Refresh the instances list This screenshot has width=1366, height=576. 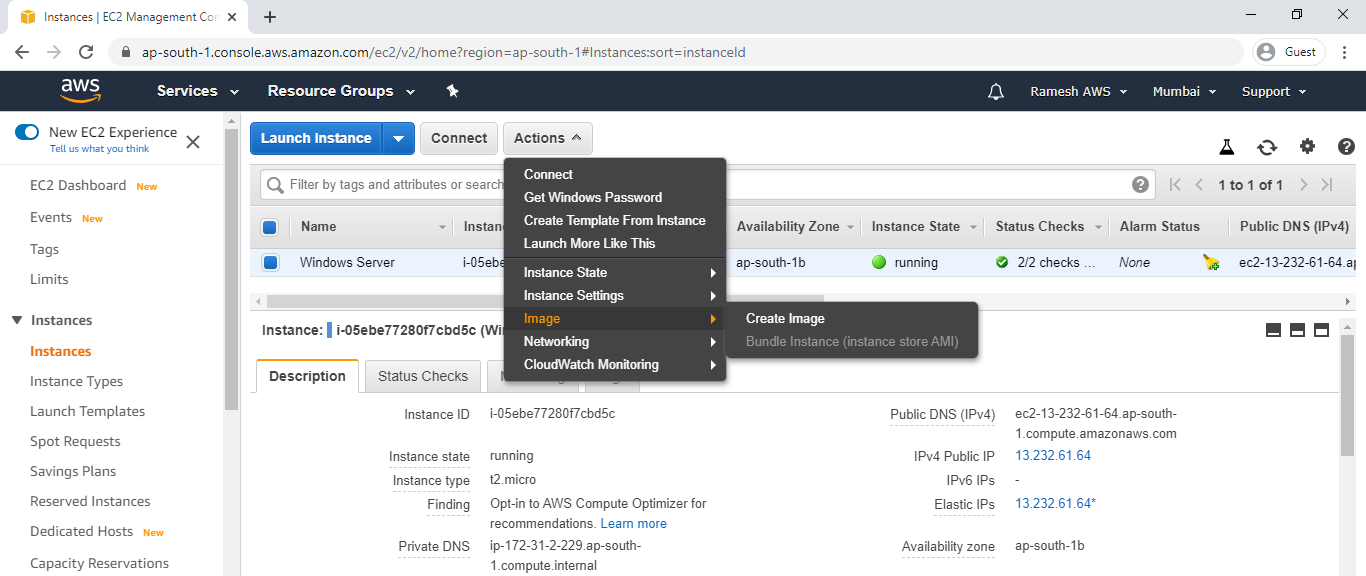coord(1267,147)
